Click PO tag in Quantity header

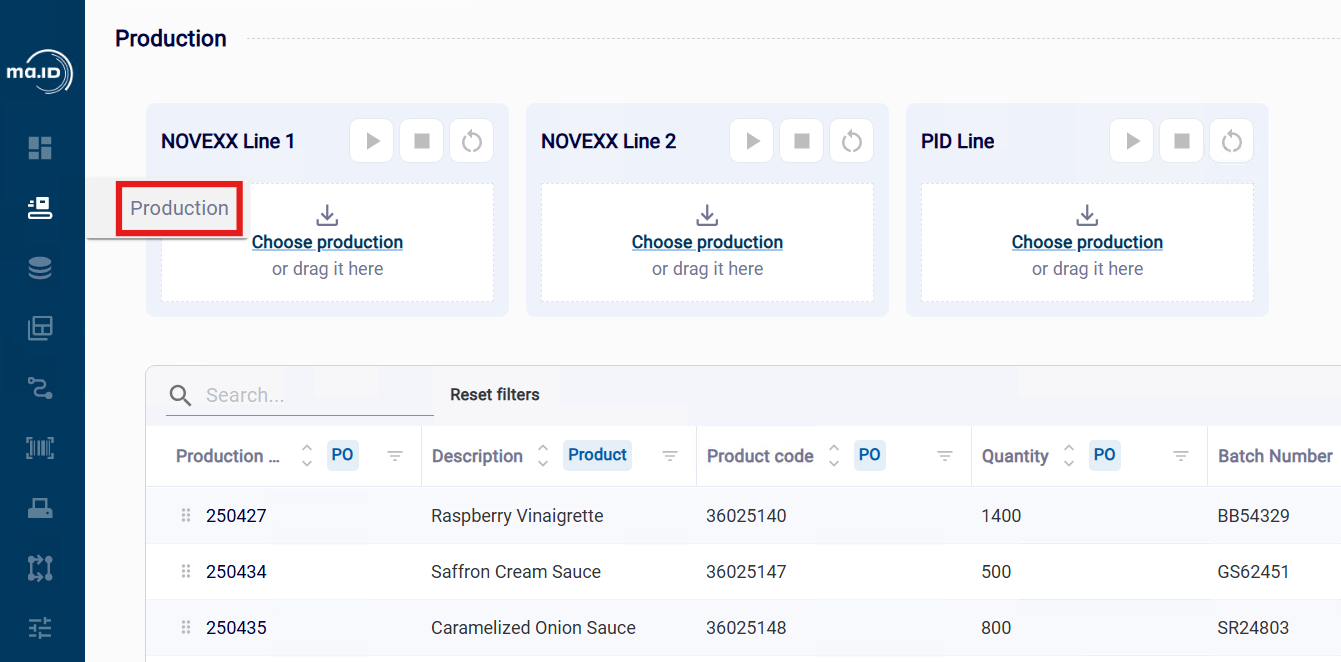coord(1105,455)
